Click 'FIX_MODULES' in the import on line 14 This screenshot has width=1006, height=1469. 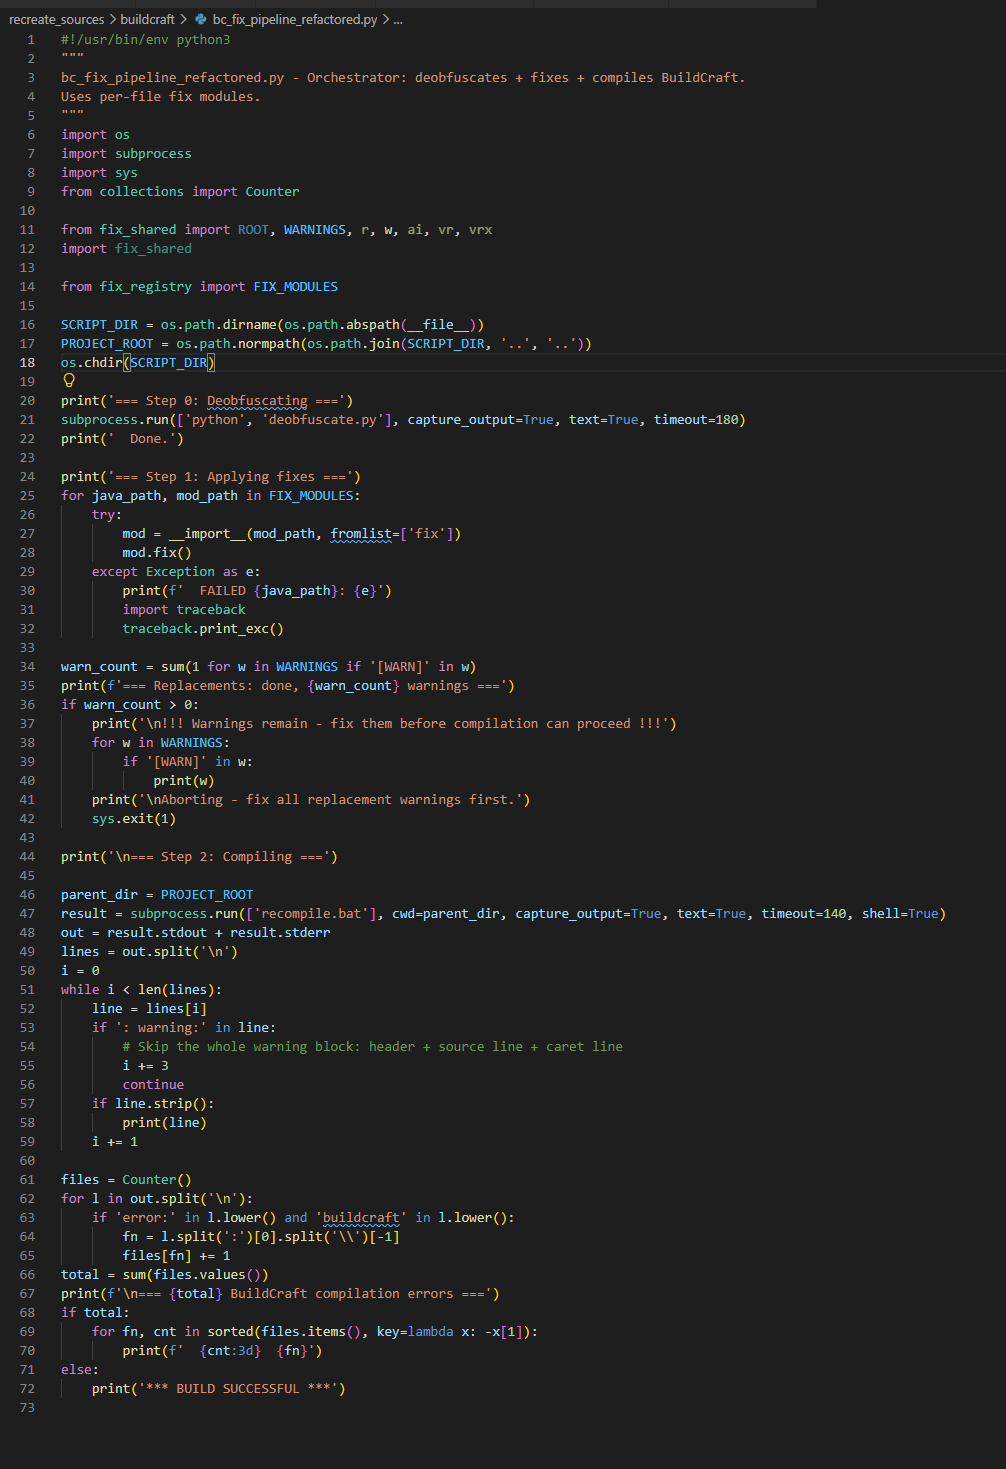click(x=295, y=287)
